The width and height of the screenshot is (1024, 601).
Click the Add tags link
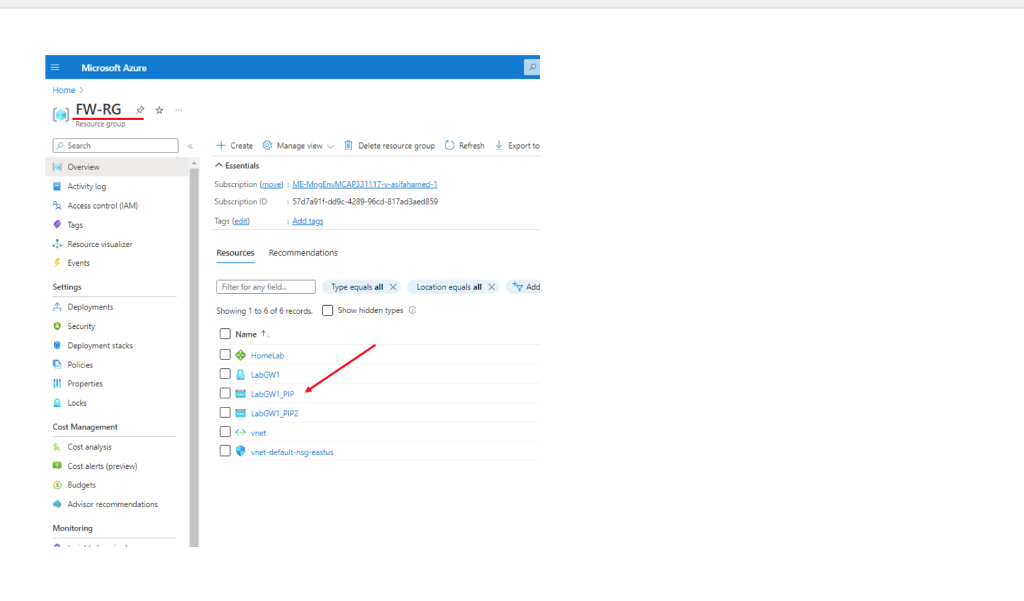[x=306, y=221]
